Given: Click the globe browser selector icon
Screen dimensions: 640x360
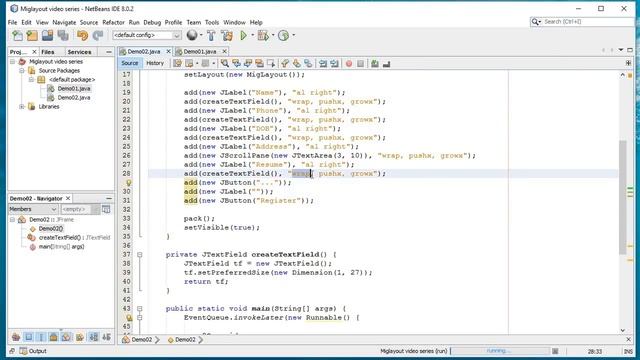Looking at the screenshot, I should point(192,36).
